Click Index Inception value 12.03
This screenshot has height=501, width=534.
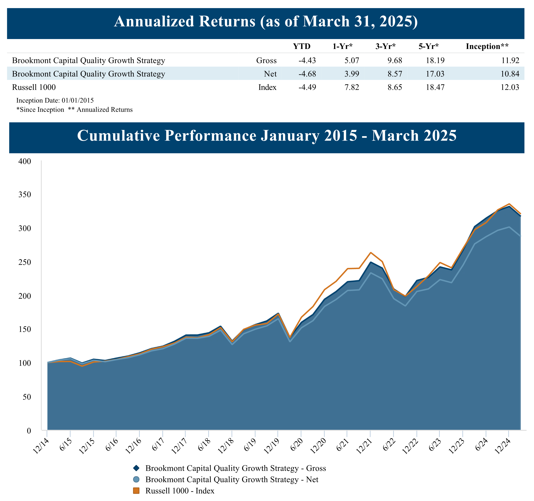(x=510, y=87)
